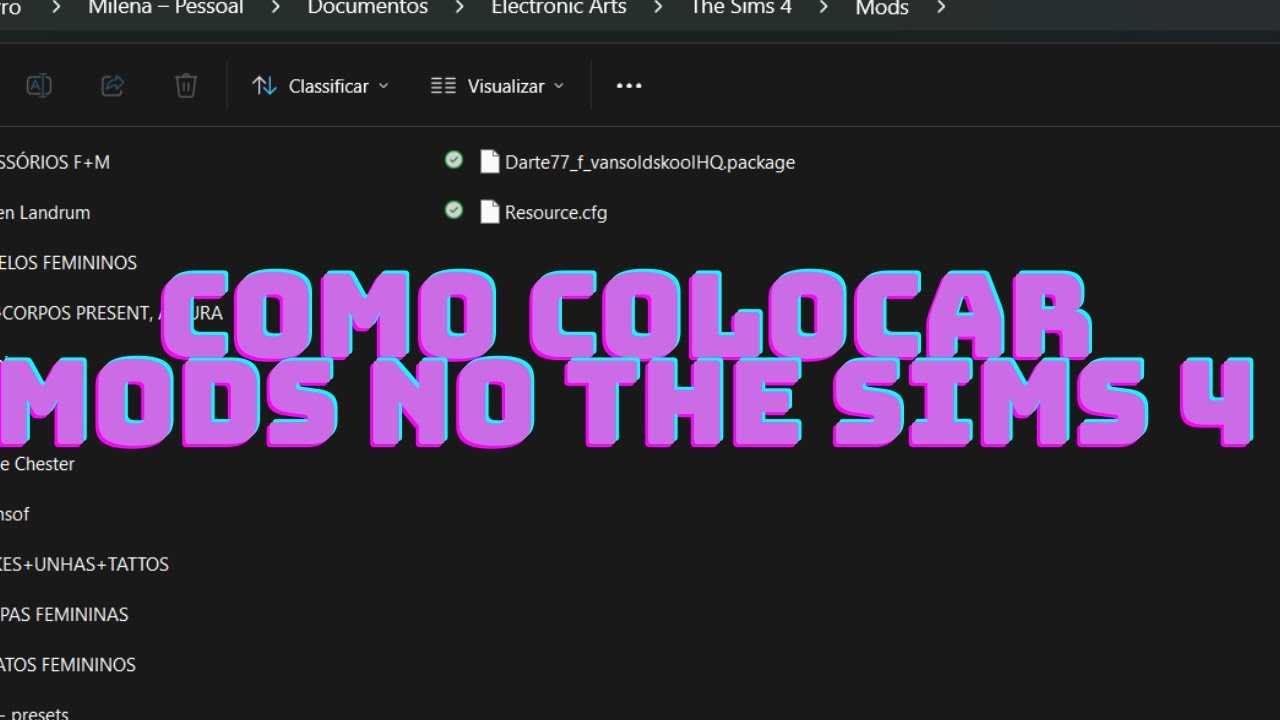Expand the chevron after Electronic Arts
Image resolution: width=1280 pixels, height=720 pixels.
click(x=658, y=8)
